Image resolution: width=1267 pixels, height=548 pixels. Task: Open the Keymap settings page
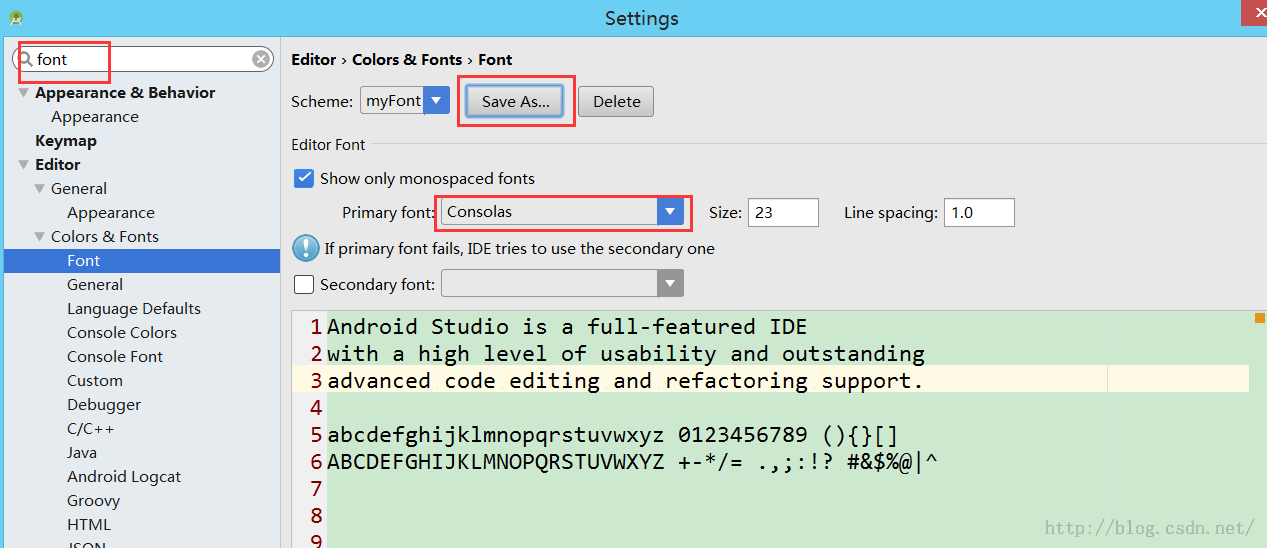coord(66,140)
